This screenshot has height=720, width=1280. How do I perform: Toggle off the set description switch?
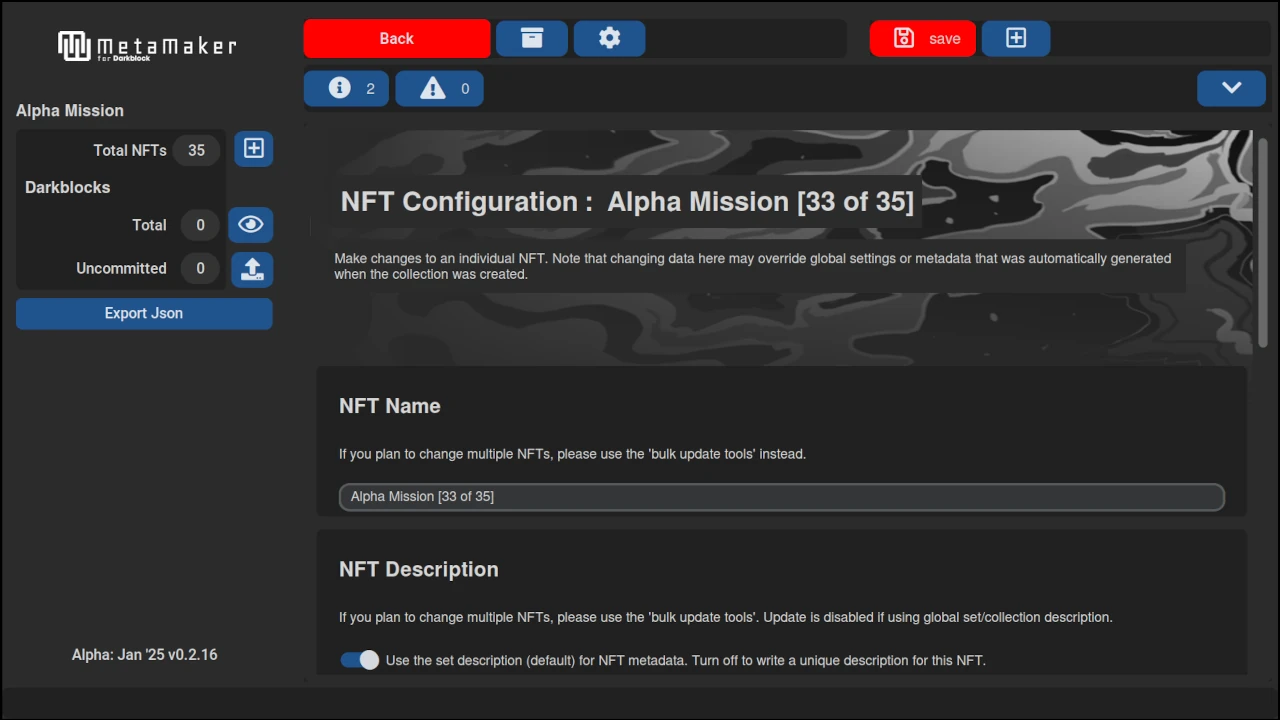[x=360, y=660]
